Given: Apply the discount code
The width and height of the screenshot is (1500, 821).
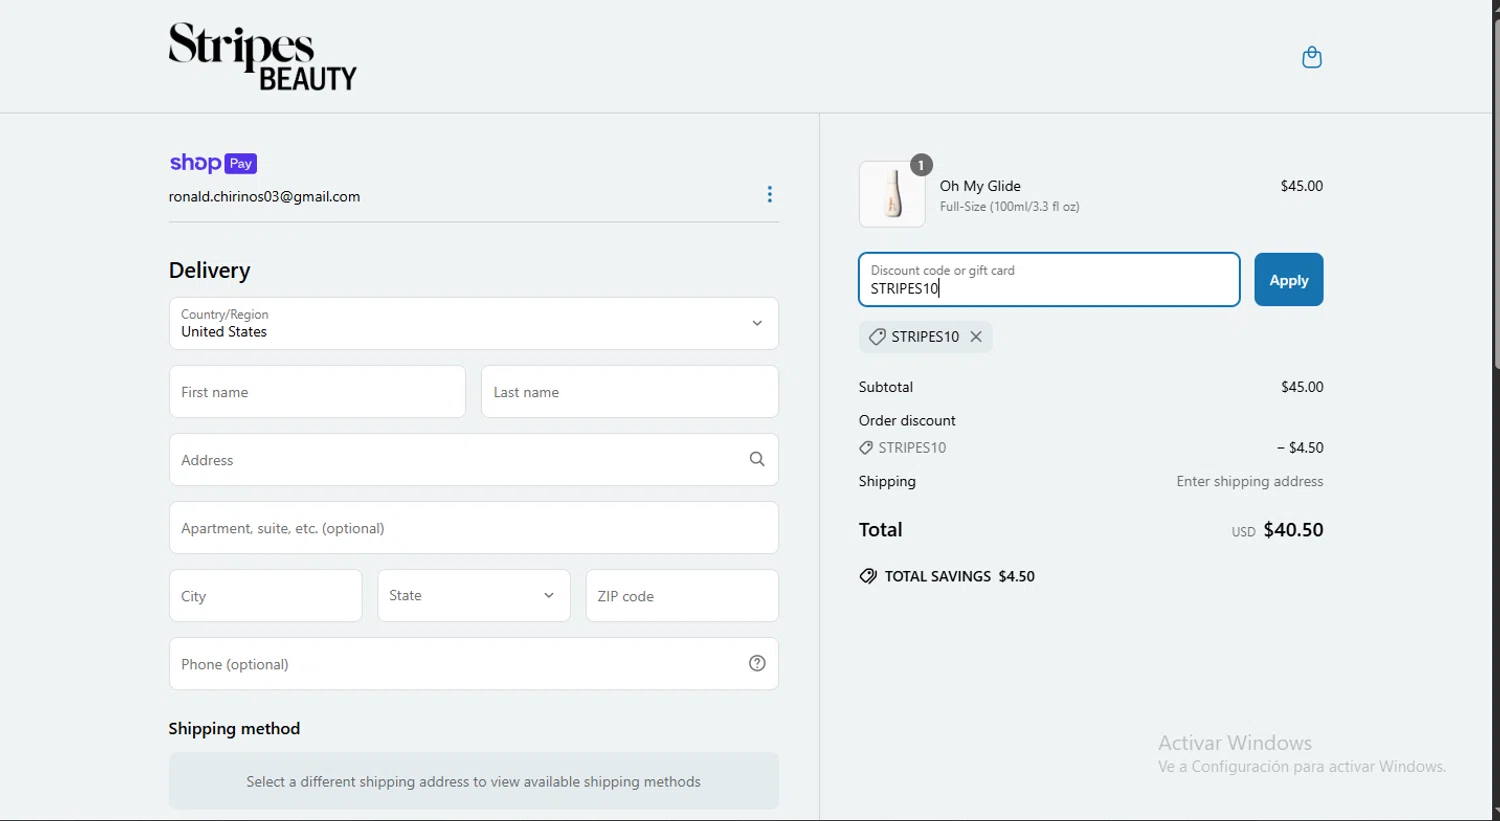Looking at the screenshot, I should [x=1289, y=280].
